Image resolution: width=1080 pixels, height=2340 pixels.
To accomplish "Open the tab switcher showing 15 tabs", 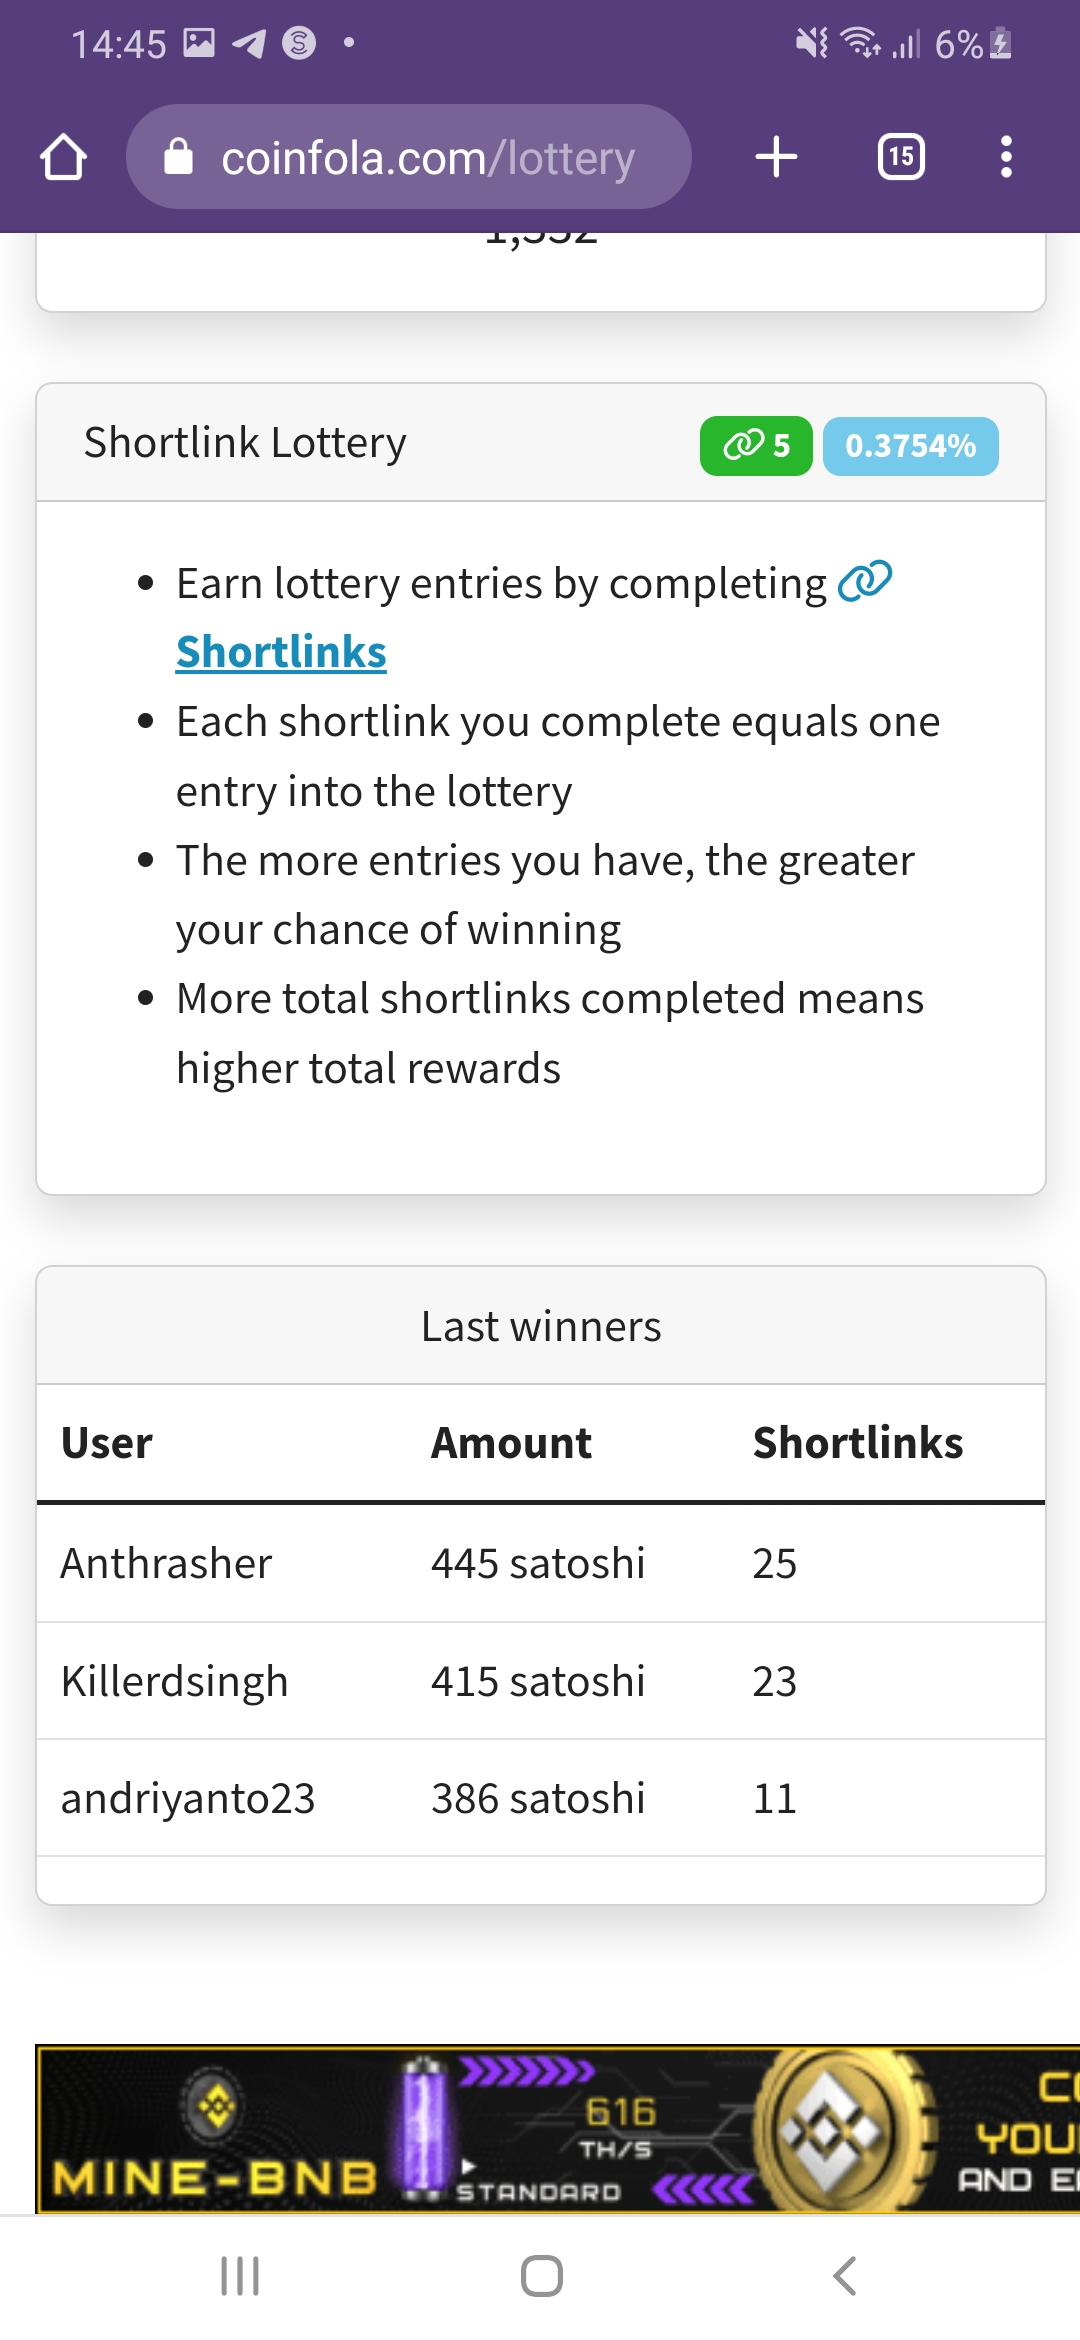I will 901,157.
